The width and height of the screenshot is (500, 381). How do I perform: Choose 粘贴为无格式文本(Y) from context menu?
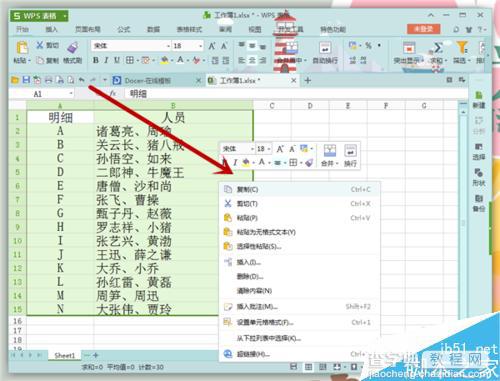click(299, 232)
